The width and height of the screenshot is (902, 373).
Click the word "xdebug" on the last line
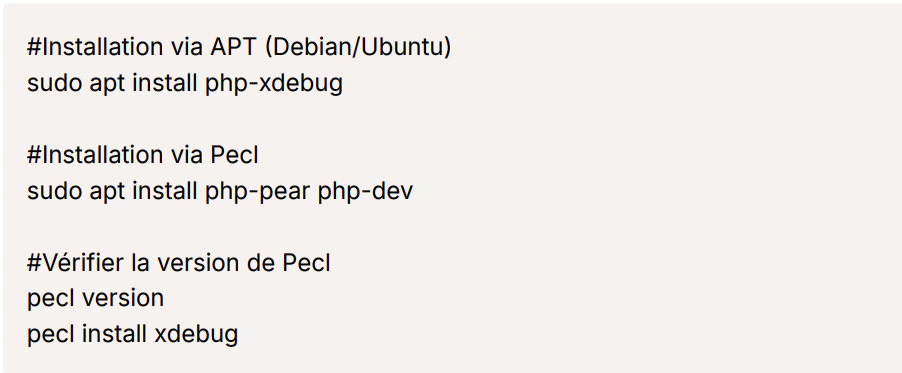196,335
